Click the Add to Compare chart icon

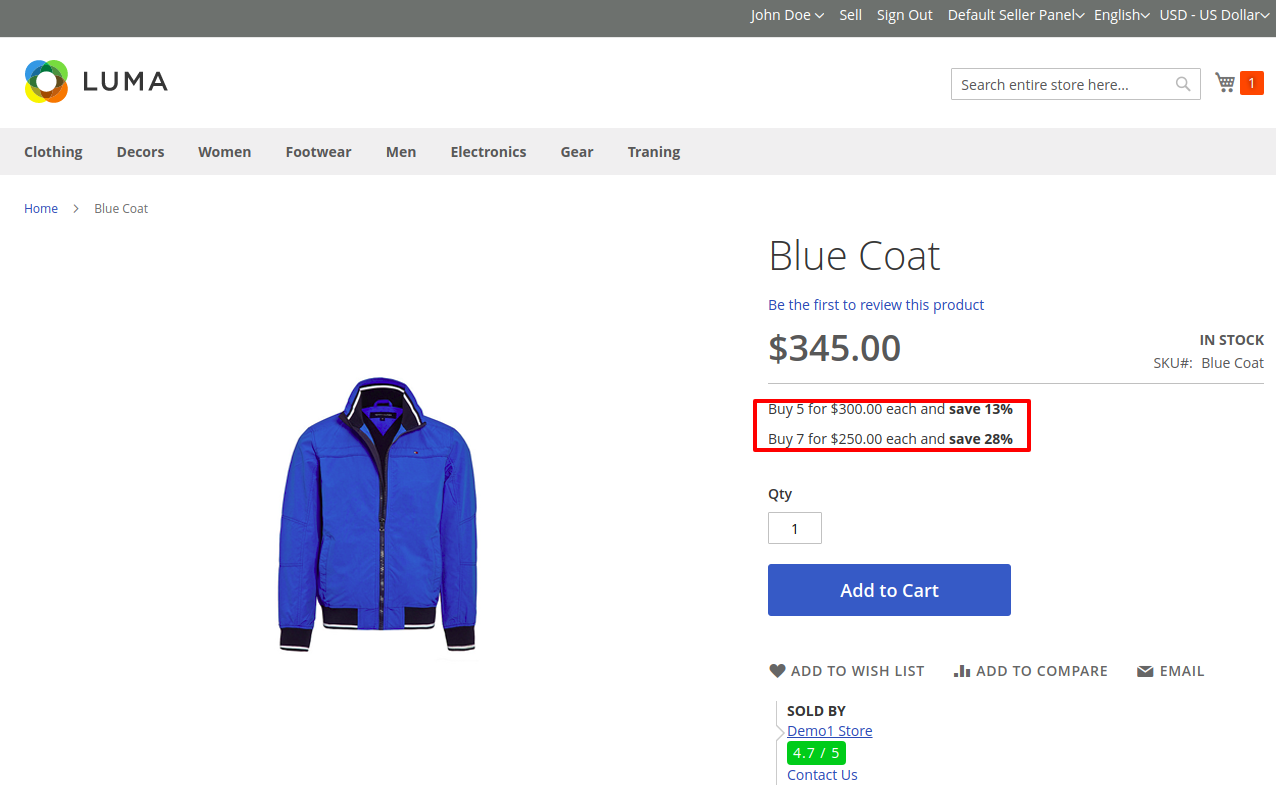coord(962,671)
